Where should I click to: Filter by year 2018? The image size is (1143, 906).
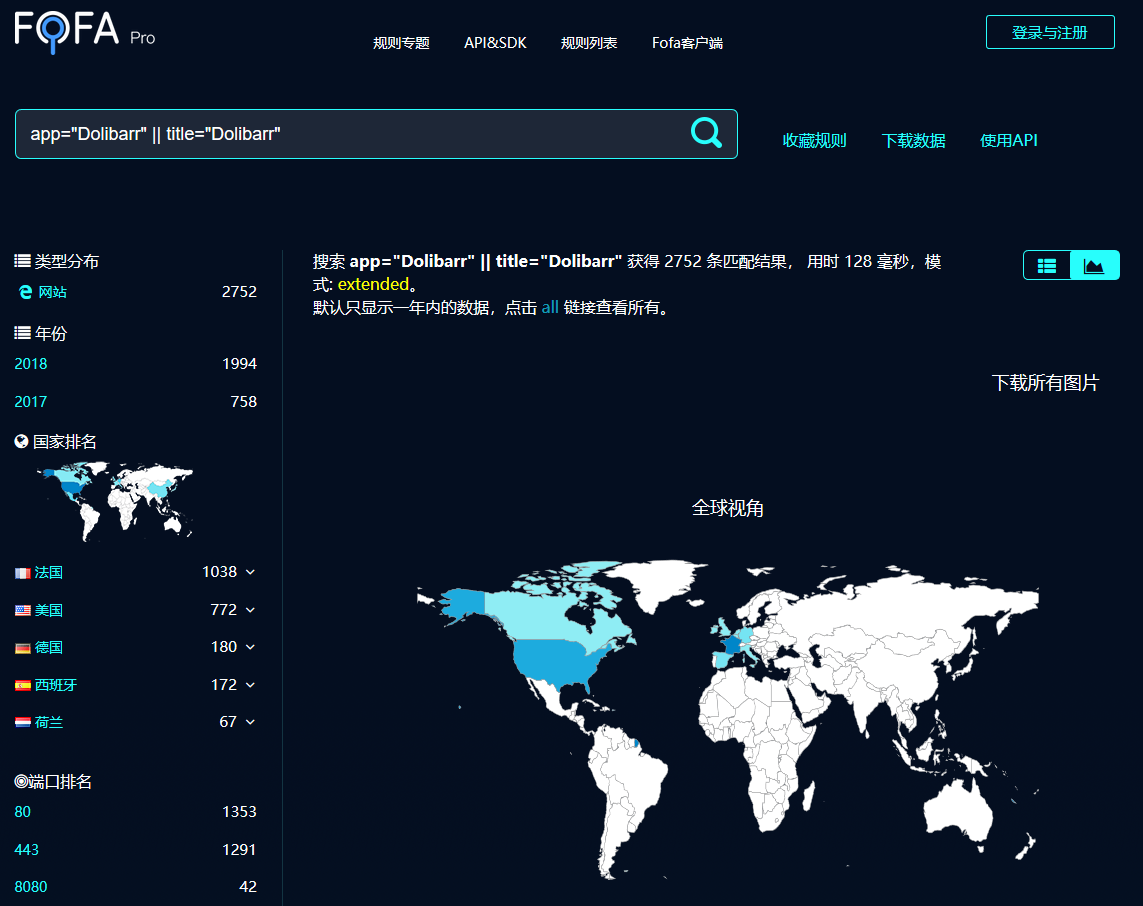pos(31,364)
